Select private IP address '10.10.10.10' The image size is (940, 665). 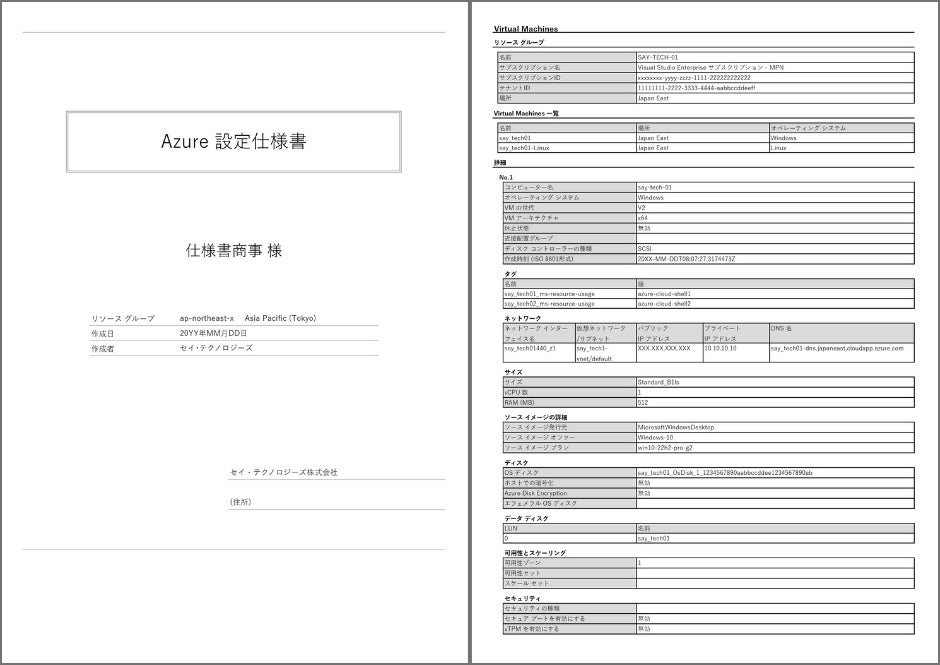pos(721,348)
